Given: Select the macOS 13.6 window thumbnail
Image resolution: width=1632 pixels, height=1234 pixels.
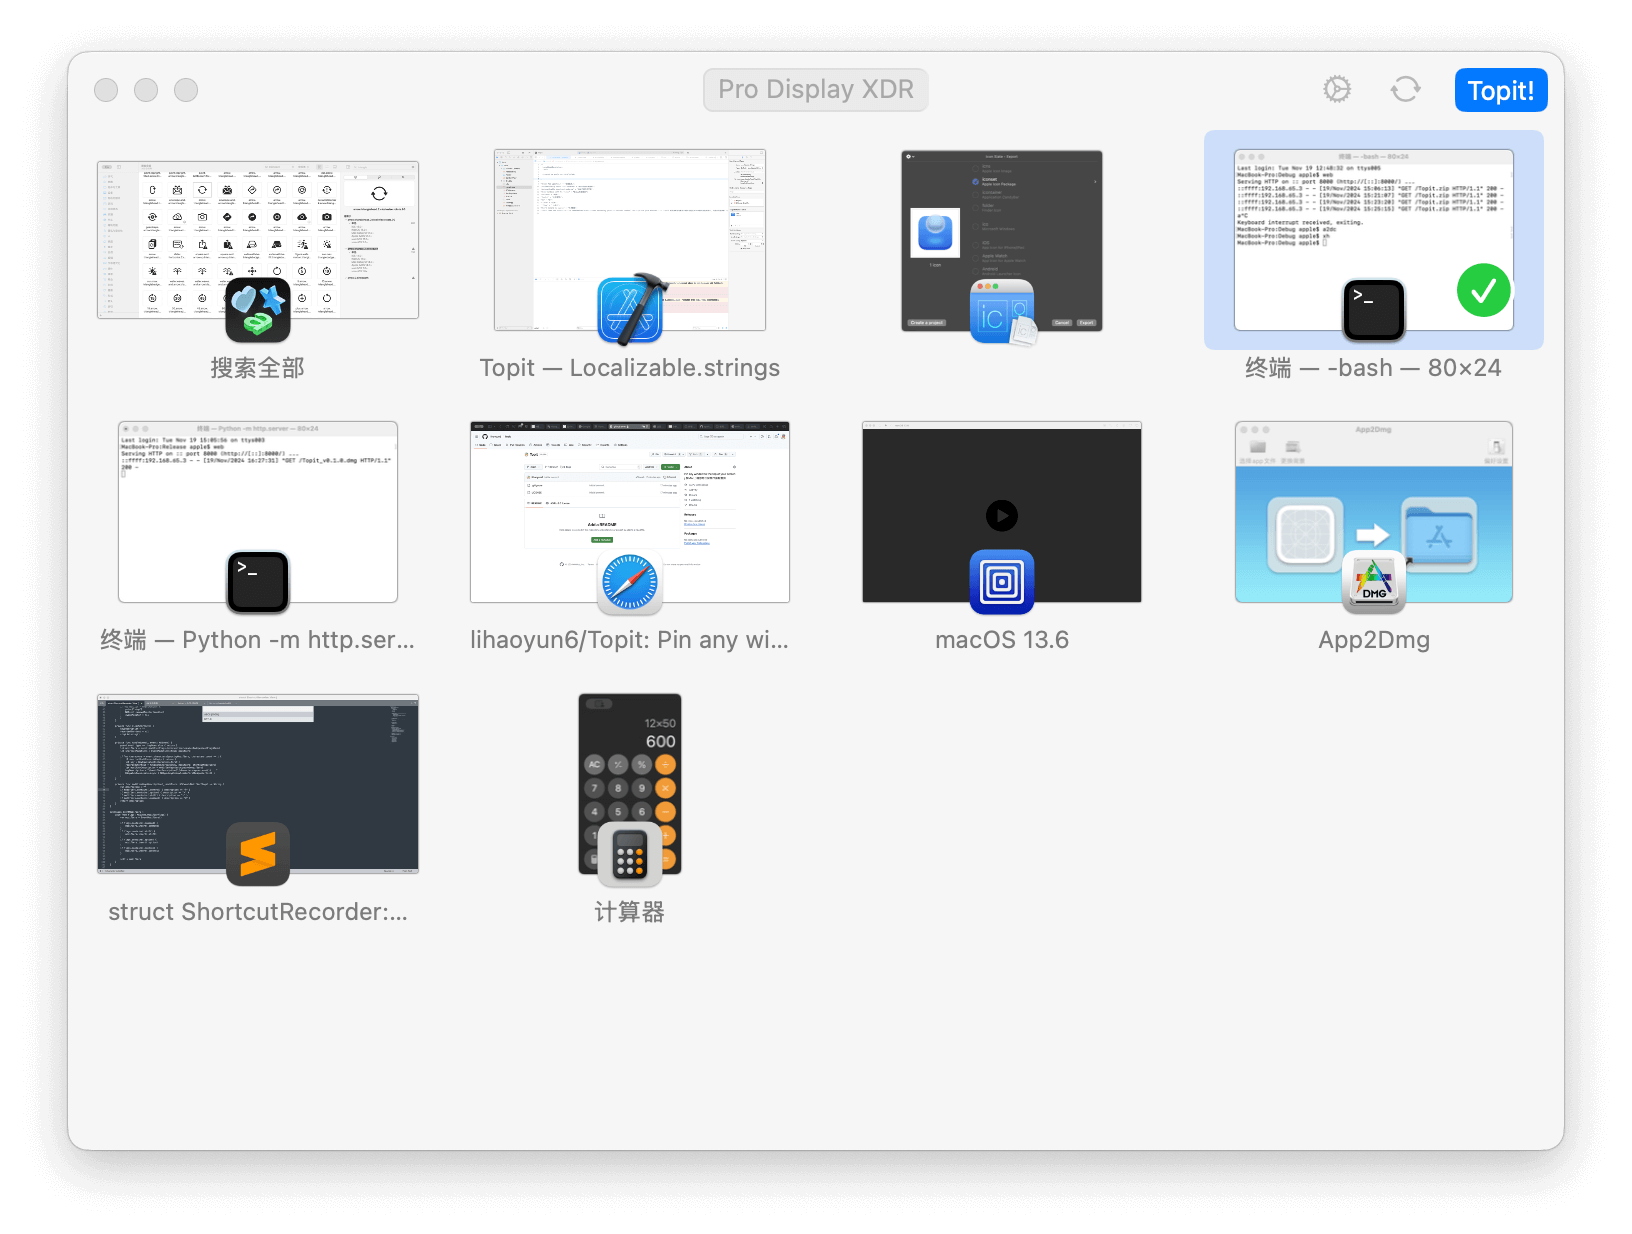Looking at the screenshot, I should (1002, 512).
